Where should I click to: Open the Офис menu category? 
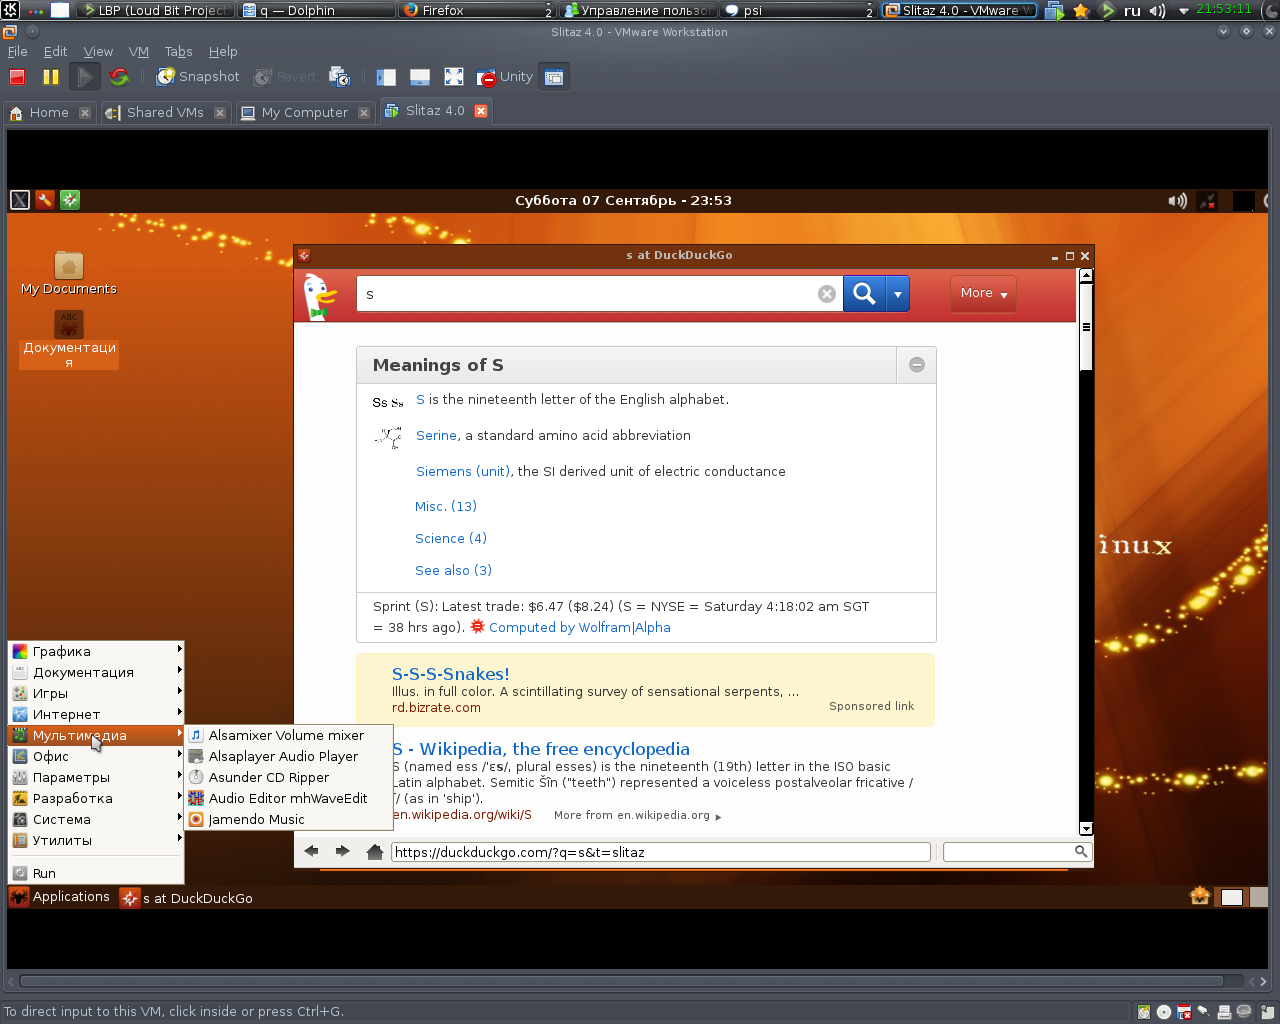click(96, 756)
